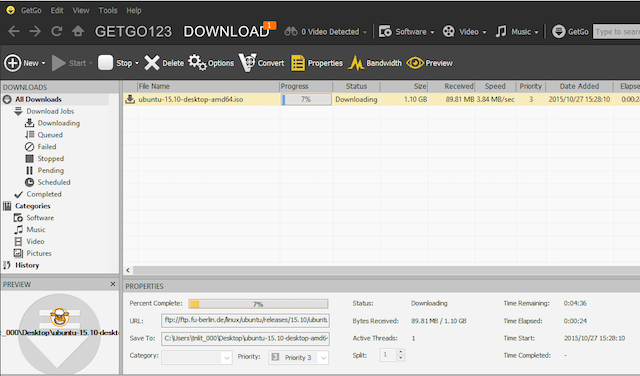Sort by Status column header
Viewport: 640px width, 376px height.
(356, 86)
